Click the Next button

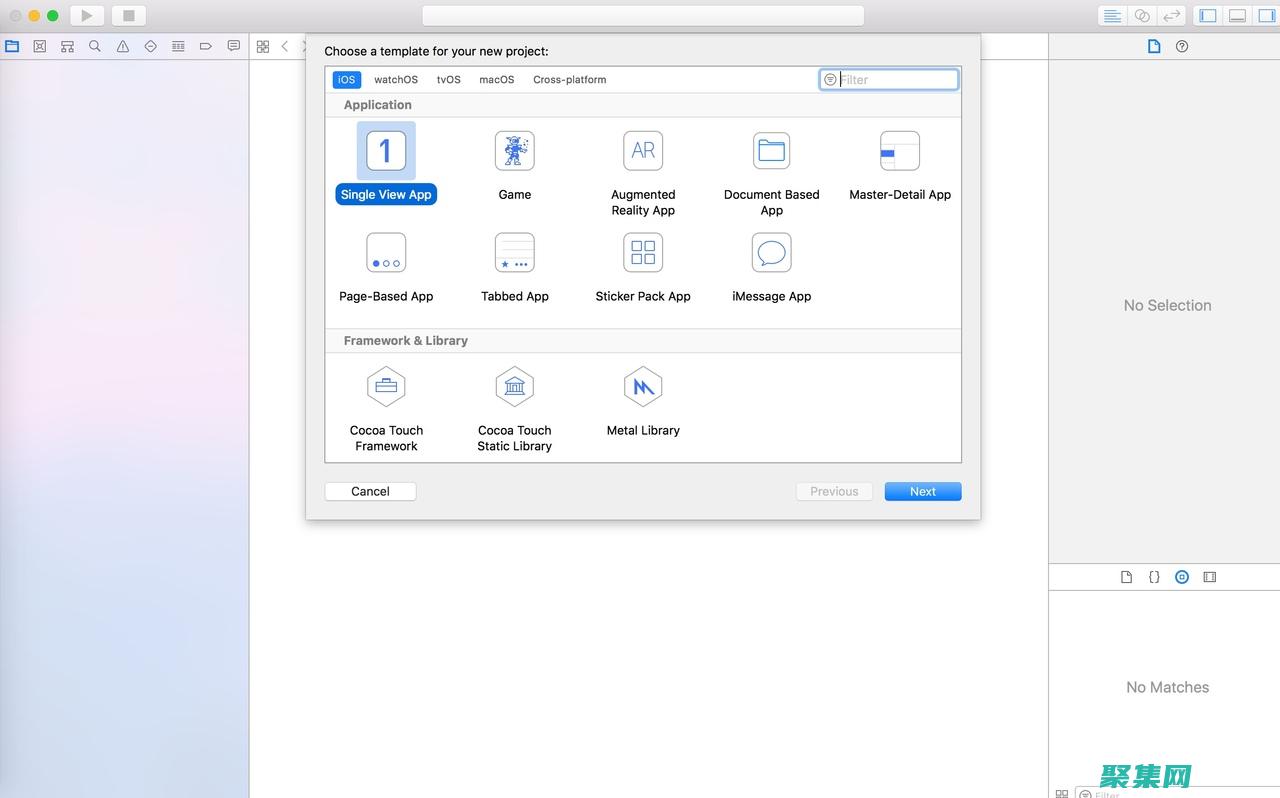point(921,491)
